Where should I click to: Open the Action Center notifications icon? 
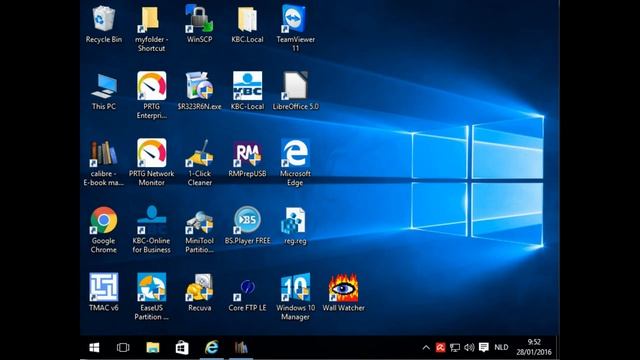(x=484, y=347)
